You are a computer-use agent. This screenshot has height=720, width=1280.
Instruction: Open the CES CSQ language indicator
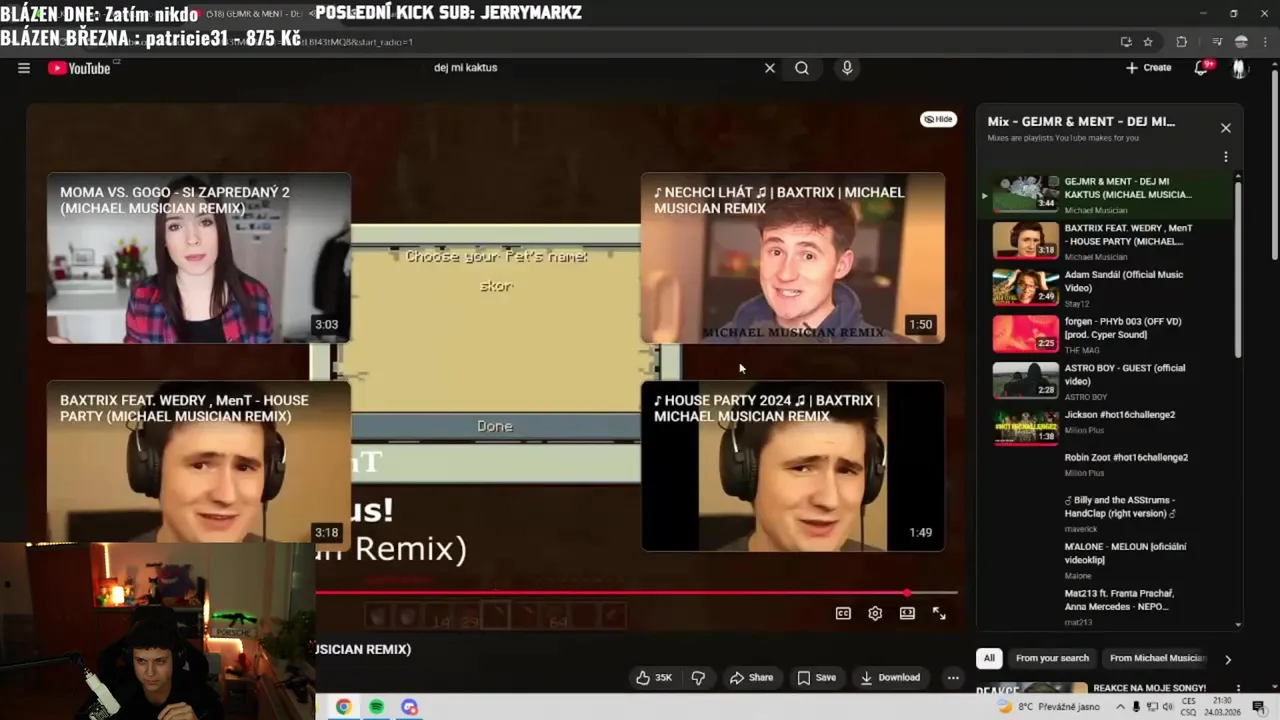pyautogui.click(x=1189, y=707)
